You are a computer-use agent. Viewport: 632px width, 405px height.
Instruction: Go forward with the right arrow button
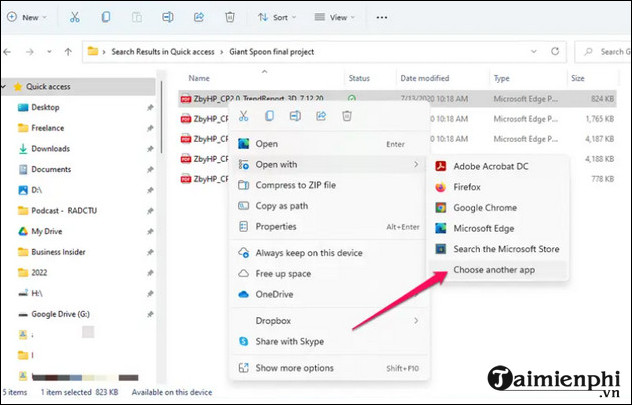point(29,52)
